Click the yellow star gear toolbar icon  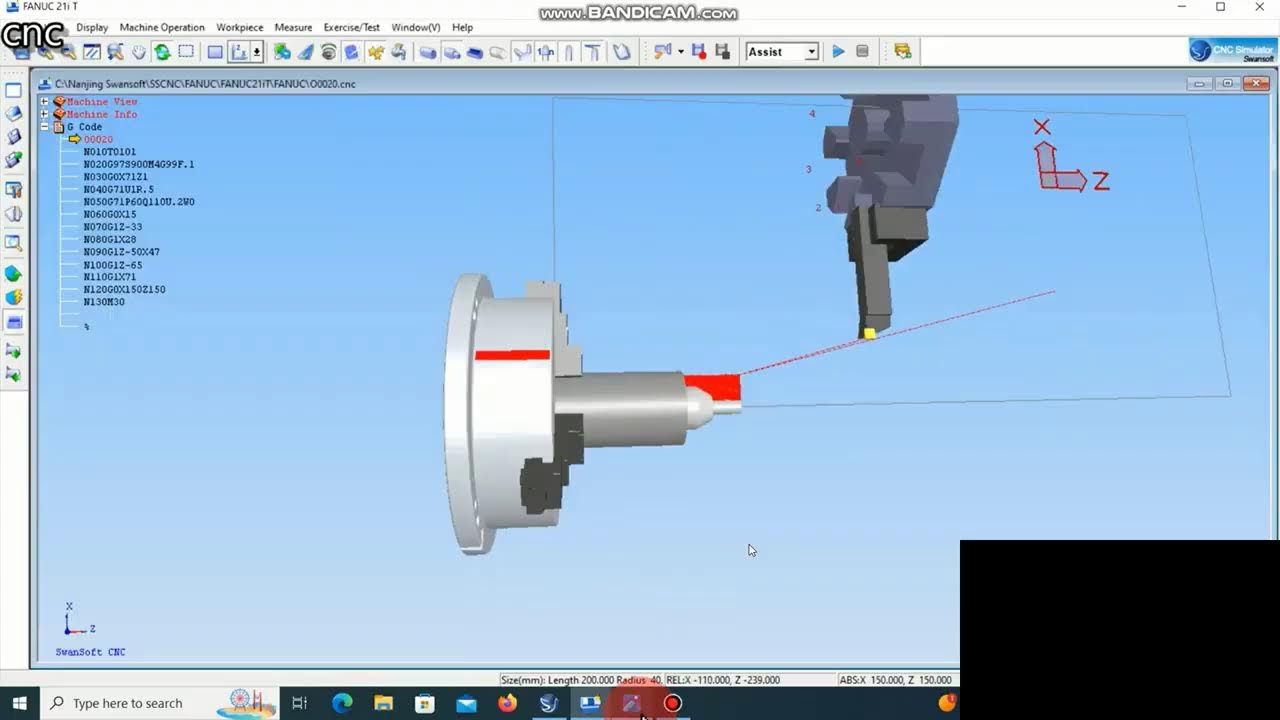376,52
